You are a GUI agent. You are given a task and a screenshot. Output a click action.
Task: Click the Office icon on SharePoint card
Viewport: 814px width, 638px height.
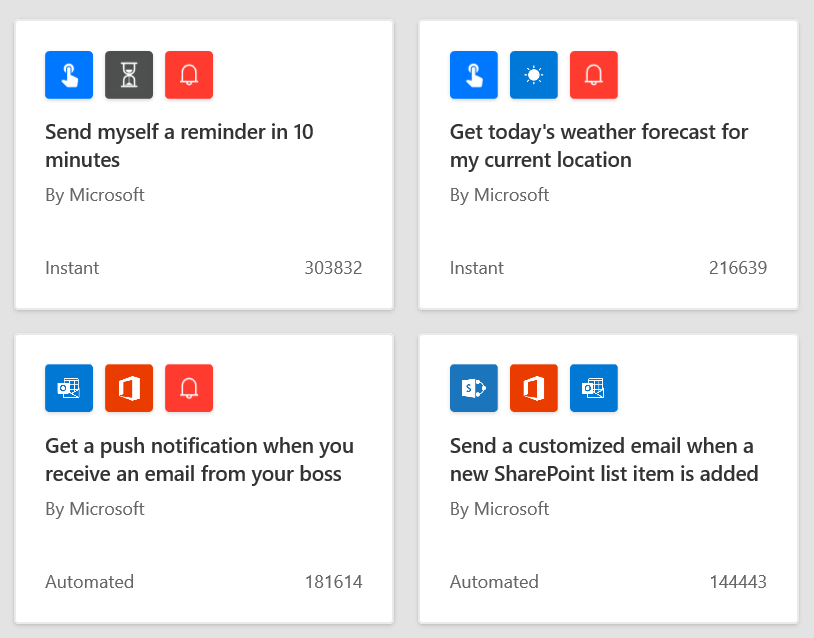534,388
